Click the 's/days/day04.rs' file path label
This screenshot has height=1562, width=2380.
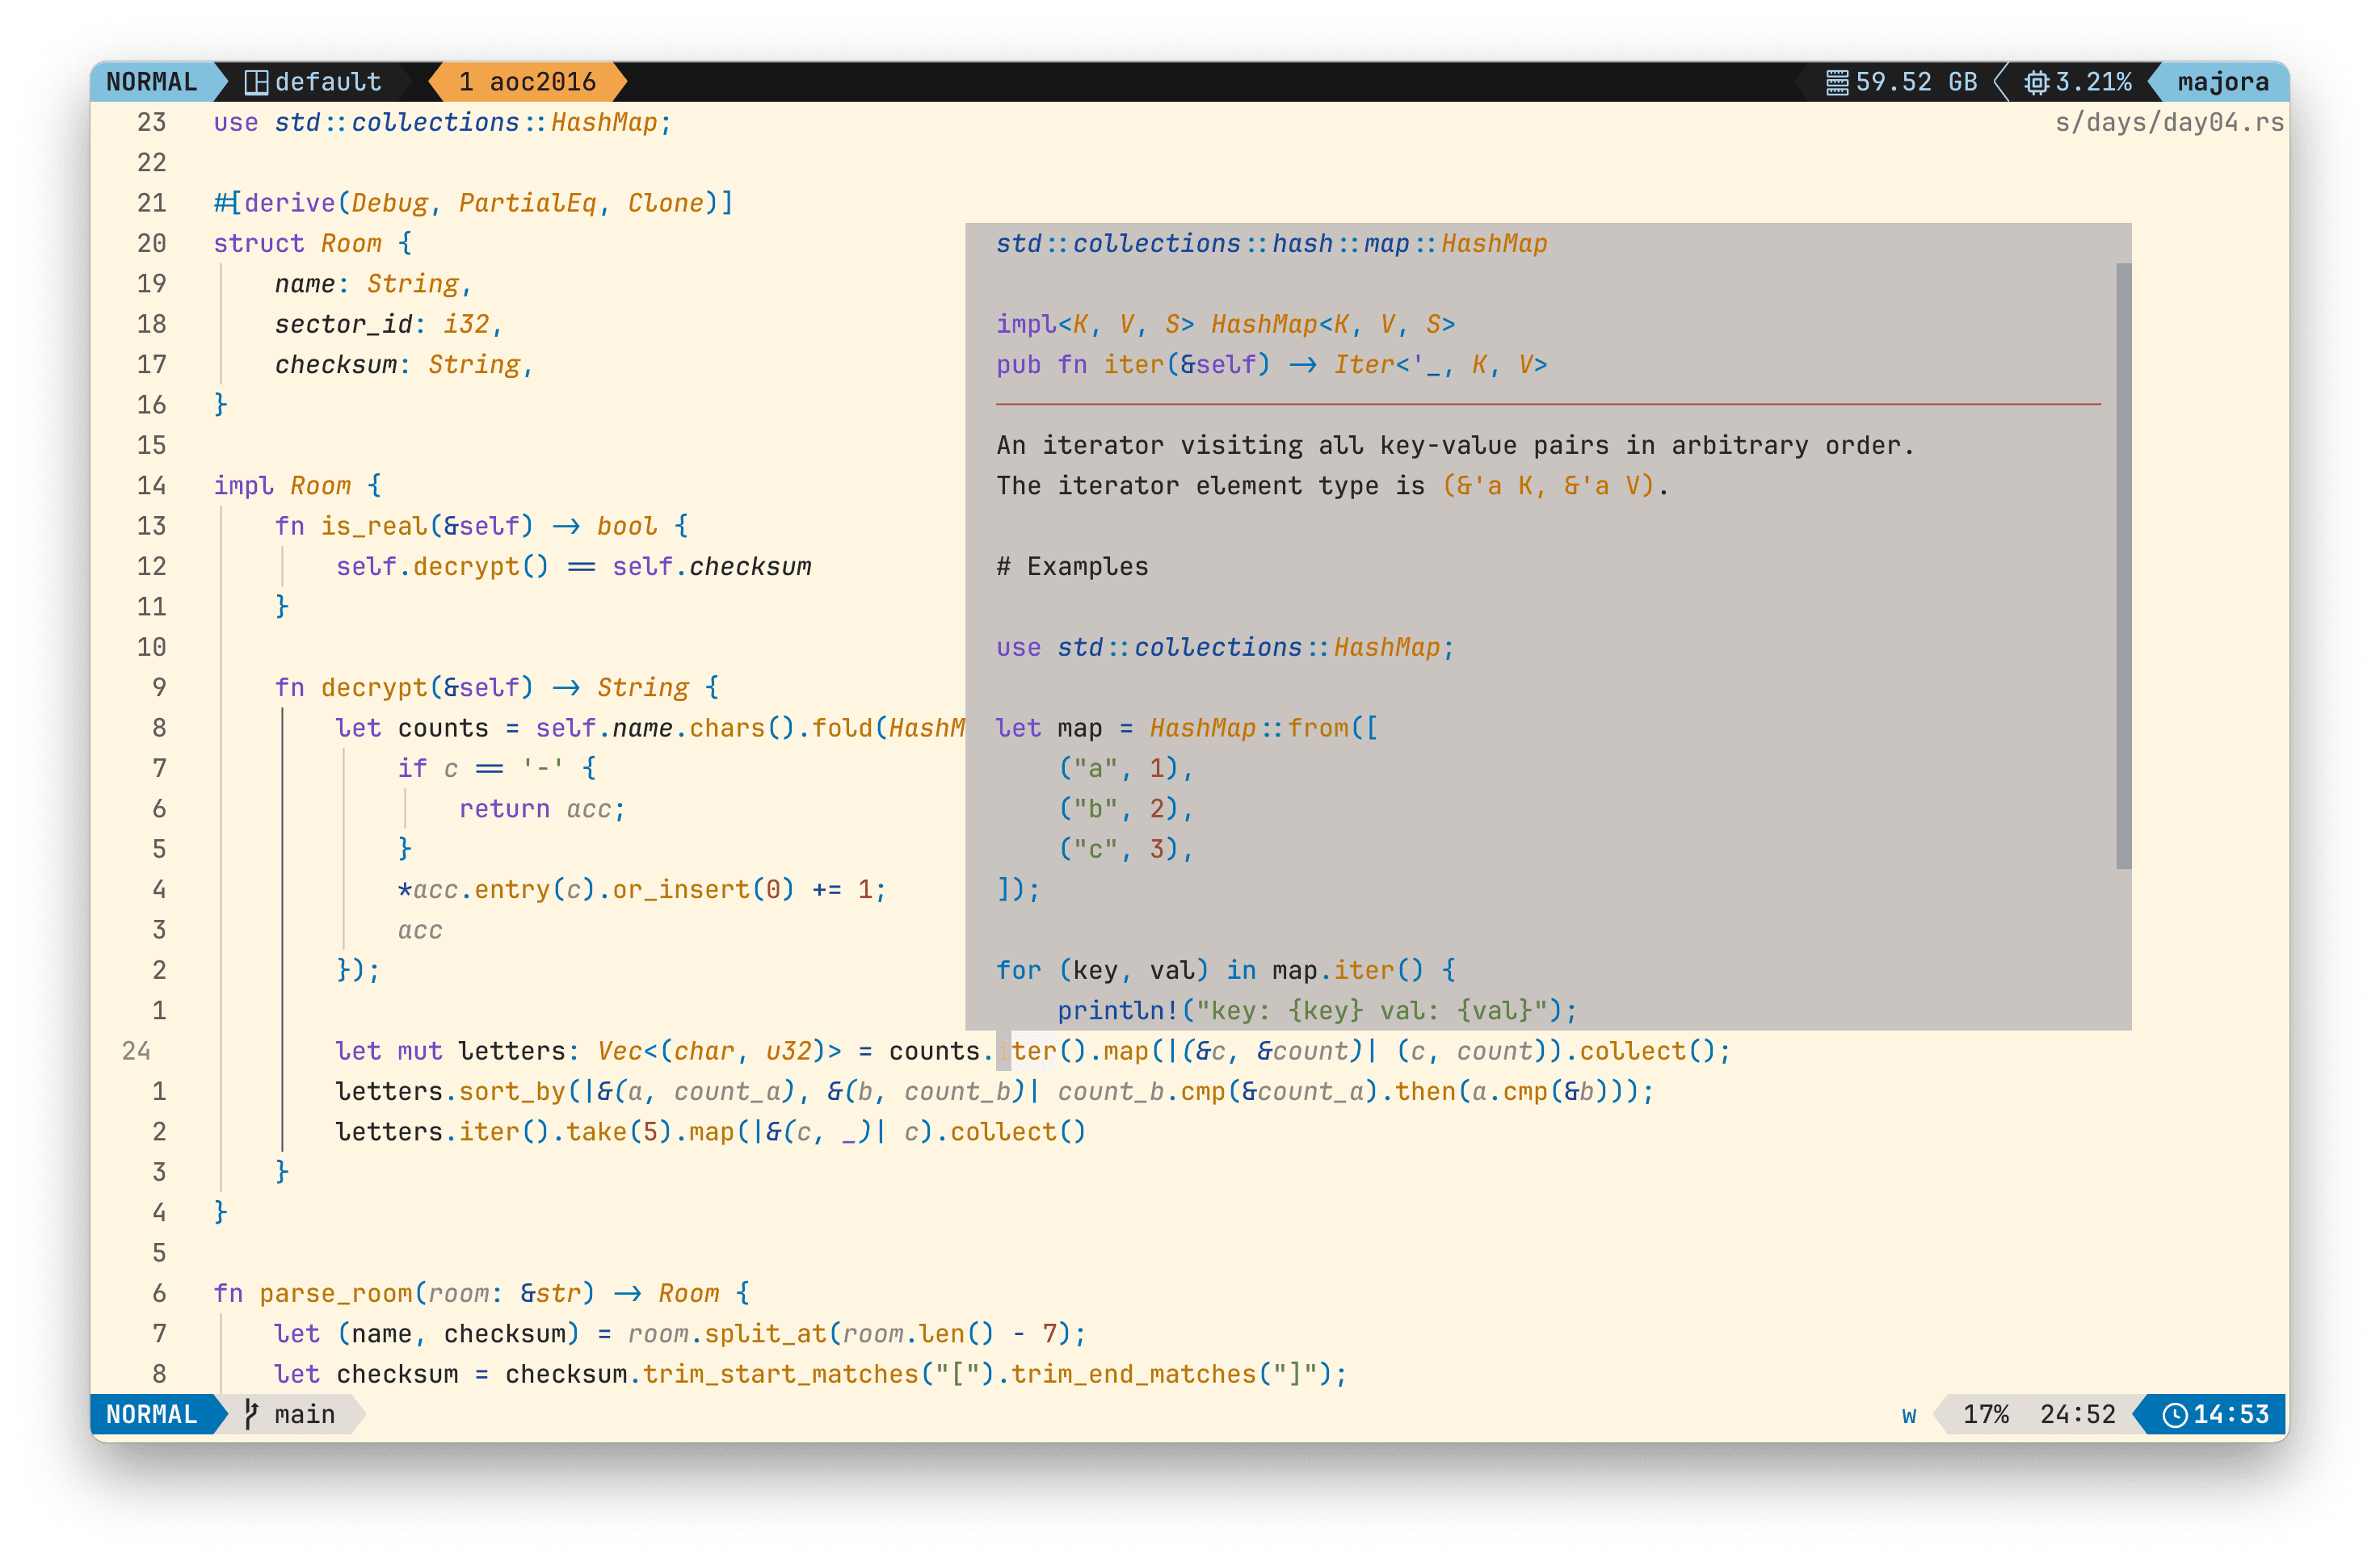pyautogui.click(x=2169, y=122)
